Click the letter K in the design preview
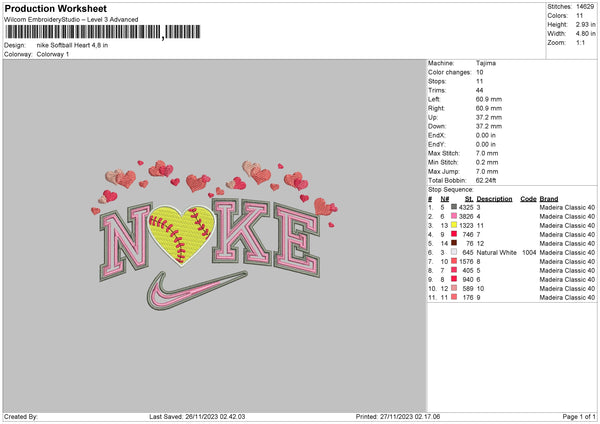600x424 pixels. [x=242, y=232]
